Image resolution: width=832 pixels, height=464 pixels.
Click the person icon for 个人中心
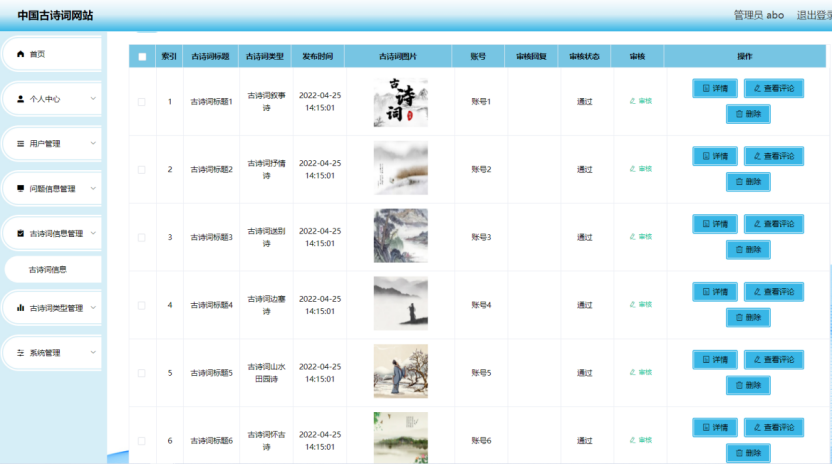[x=21, y=99]
